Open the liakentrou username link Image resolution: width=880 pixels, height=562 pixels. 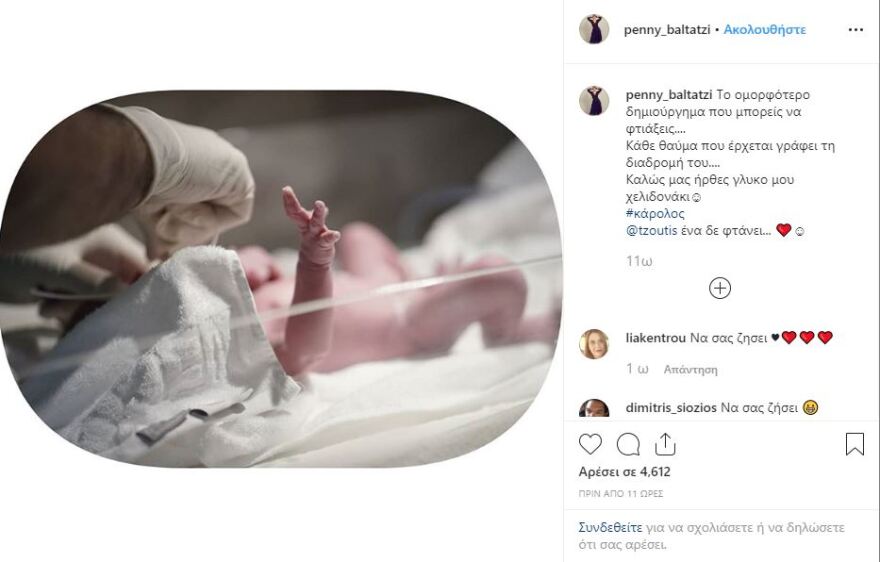(x=656, y=338)
